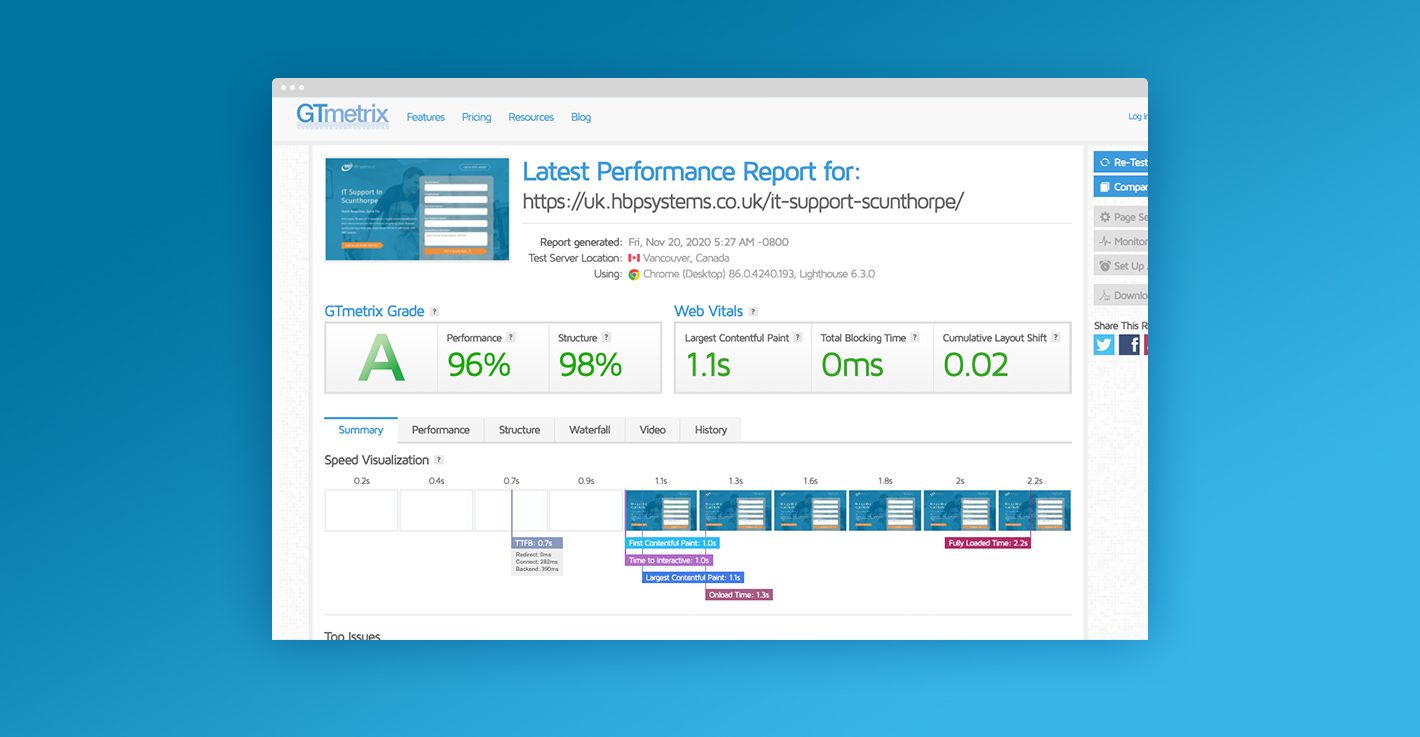Click help icon for Total Blocking Time

click(915, 338)
